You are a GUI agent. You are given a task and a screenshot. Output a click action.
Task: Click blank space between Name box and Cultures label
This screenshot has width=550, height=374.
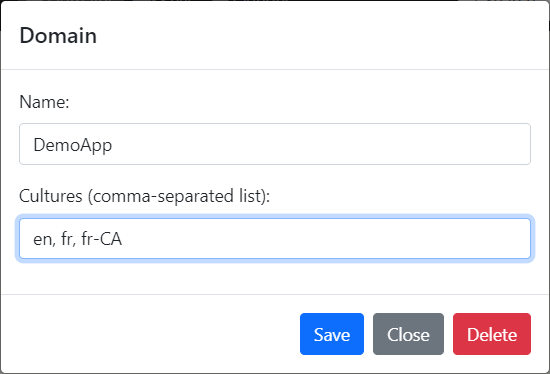pyautogui.click(x=275, y=175)
